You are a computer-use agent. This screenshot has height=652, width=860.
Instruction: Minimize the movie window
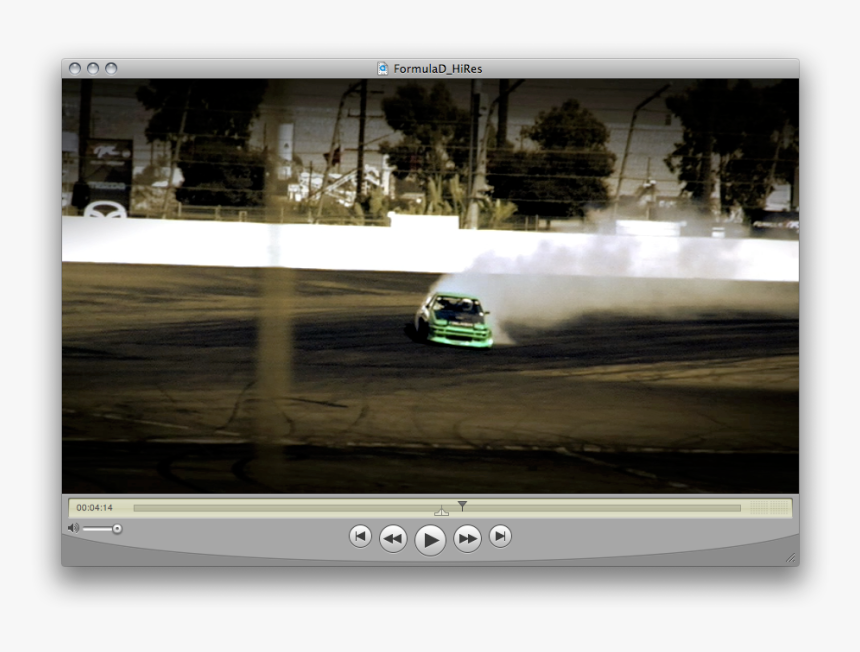coord(93,69)
